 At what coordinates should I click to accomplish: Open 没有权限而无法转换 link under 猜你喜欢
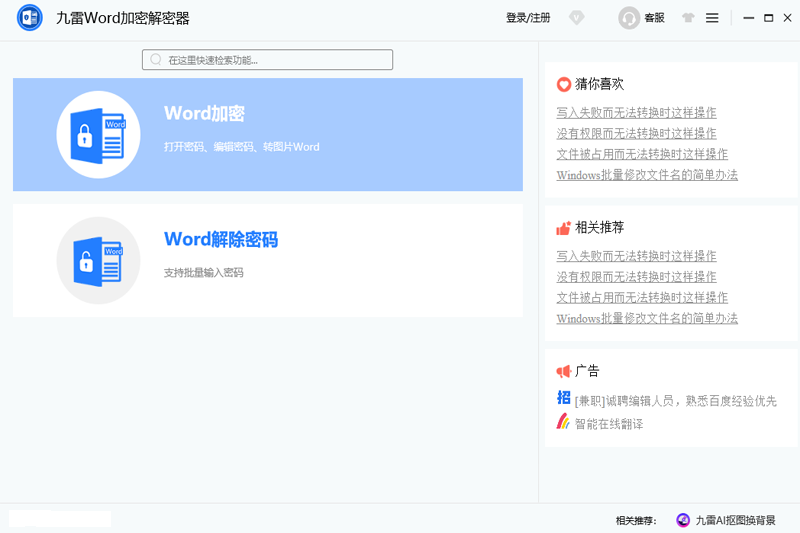click(x=636, y=134)
